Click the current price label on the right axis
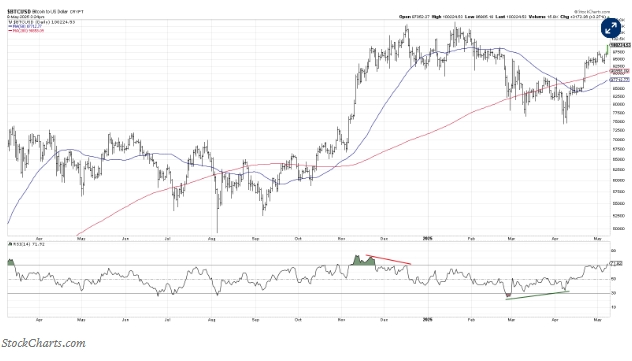632x361 pixels. click(x=620, y=45)
